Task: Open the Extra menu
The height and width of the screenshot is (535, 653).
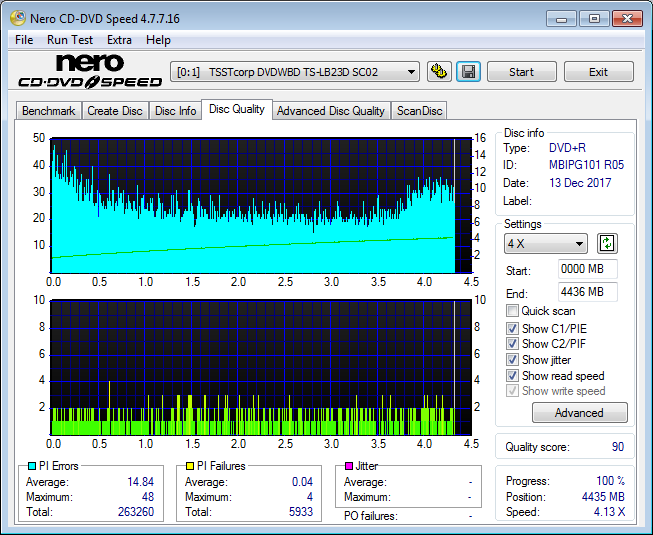Action: click(119, 40)
